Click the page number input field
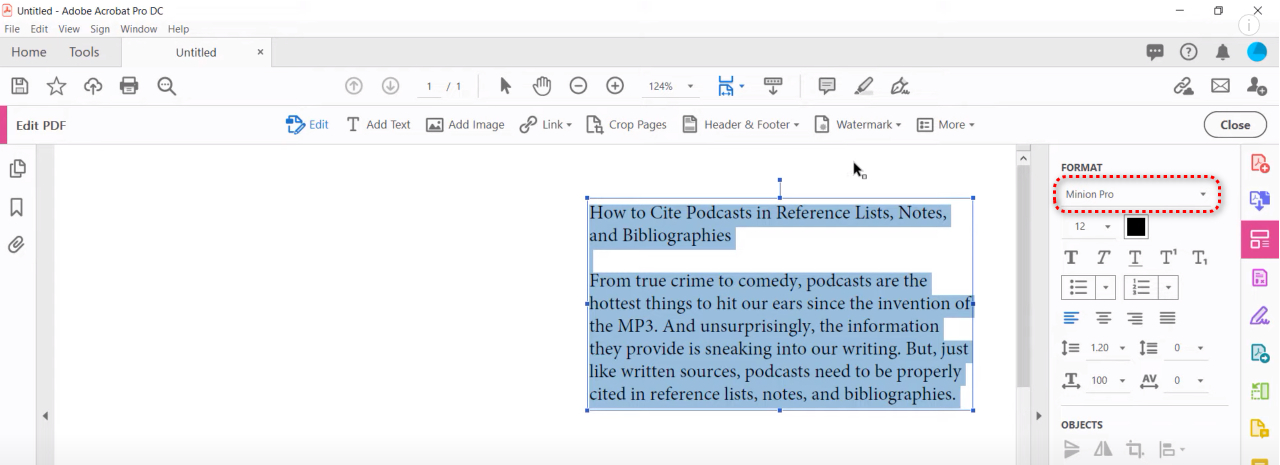1280x465 pixels. 429,87
